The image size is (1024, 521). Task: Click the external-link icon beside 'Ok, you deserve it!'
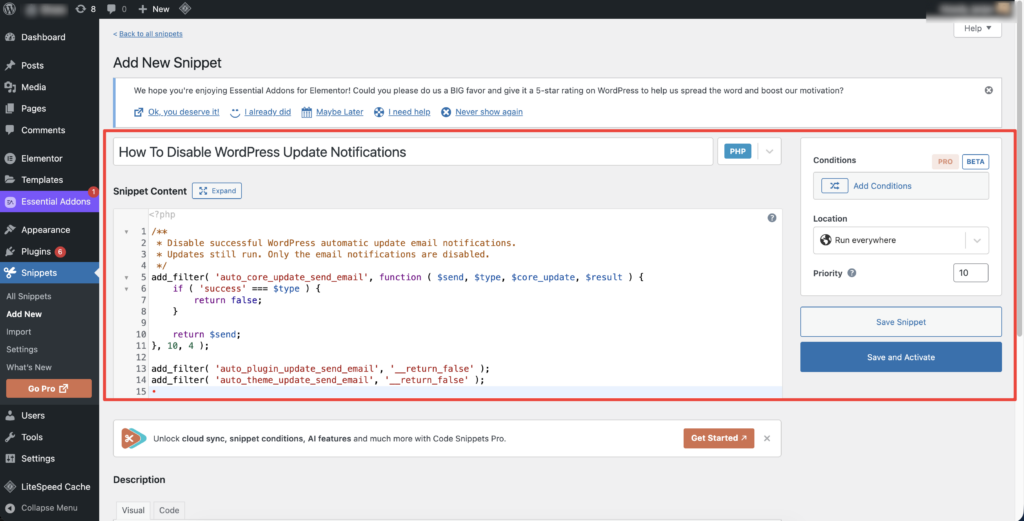click(138, 112)
